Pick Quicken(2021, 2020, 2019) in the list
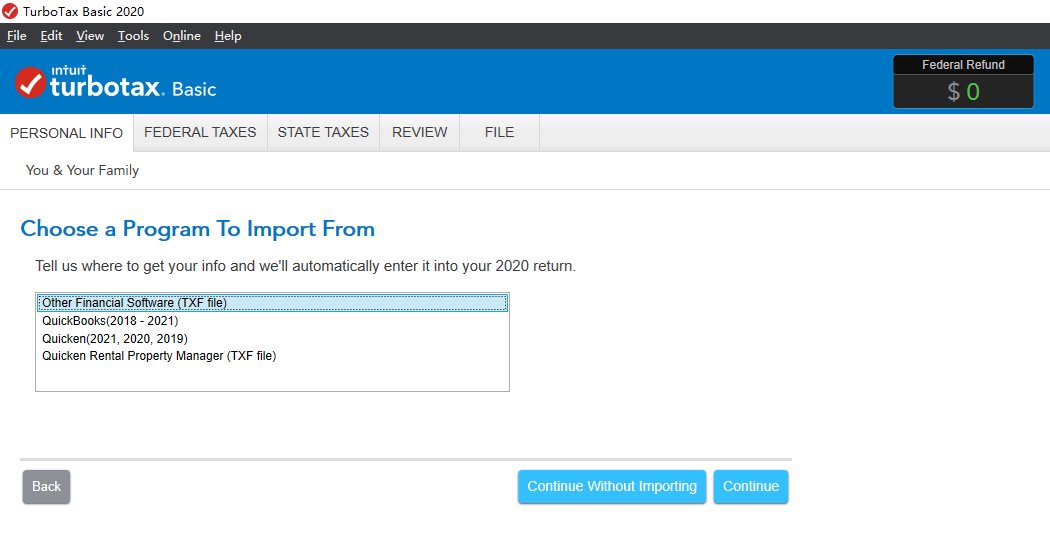 (115, 339)
